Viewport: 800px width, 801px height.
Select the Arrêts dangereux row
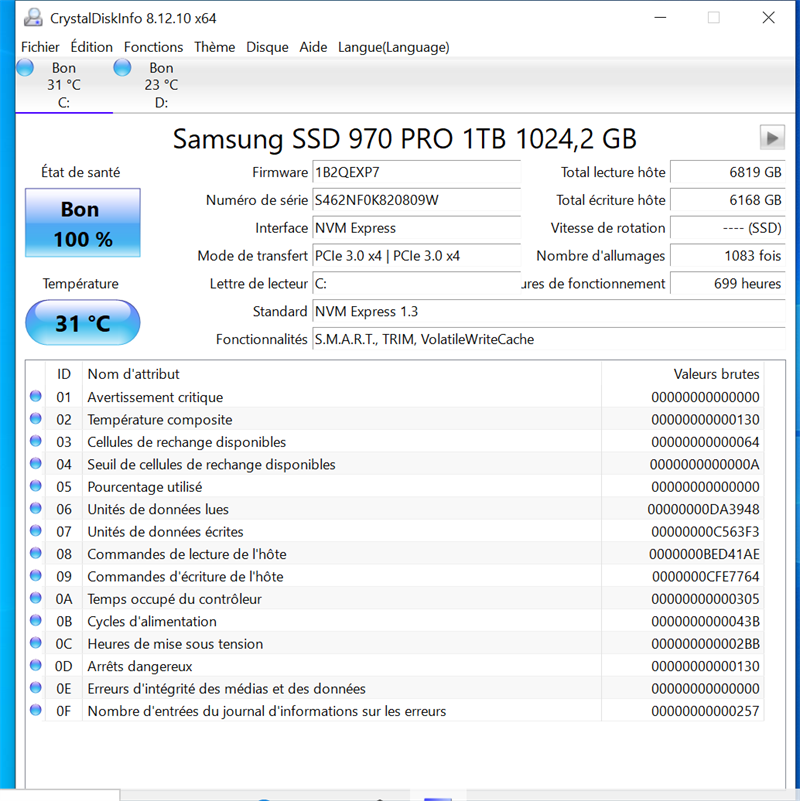[x=395, y=666]
